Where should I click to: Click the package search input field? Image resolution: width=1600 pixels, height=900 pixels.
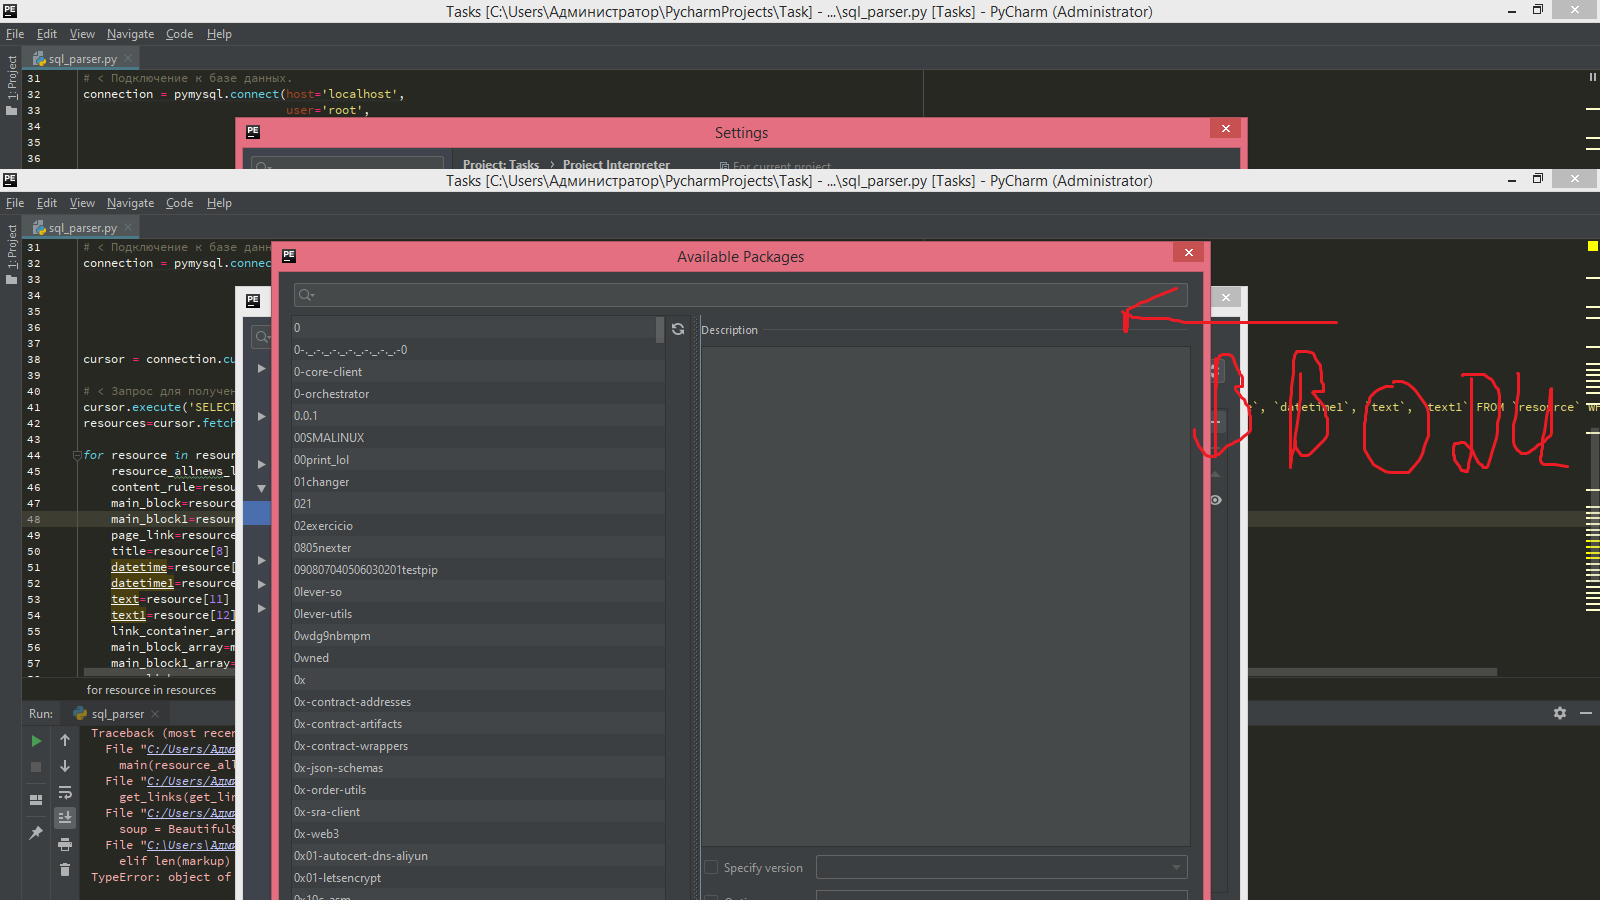coord(741,295)
